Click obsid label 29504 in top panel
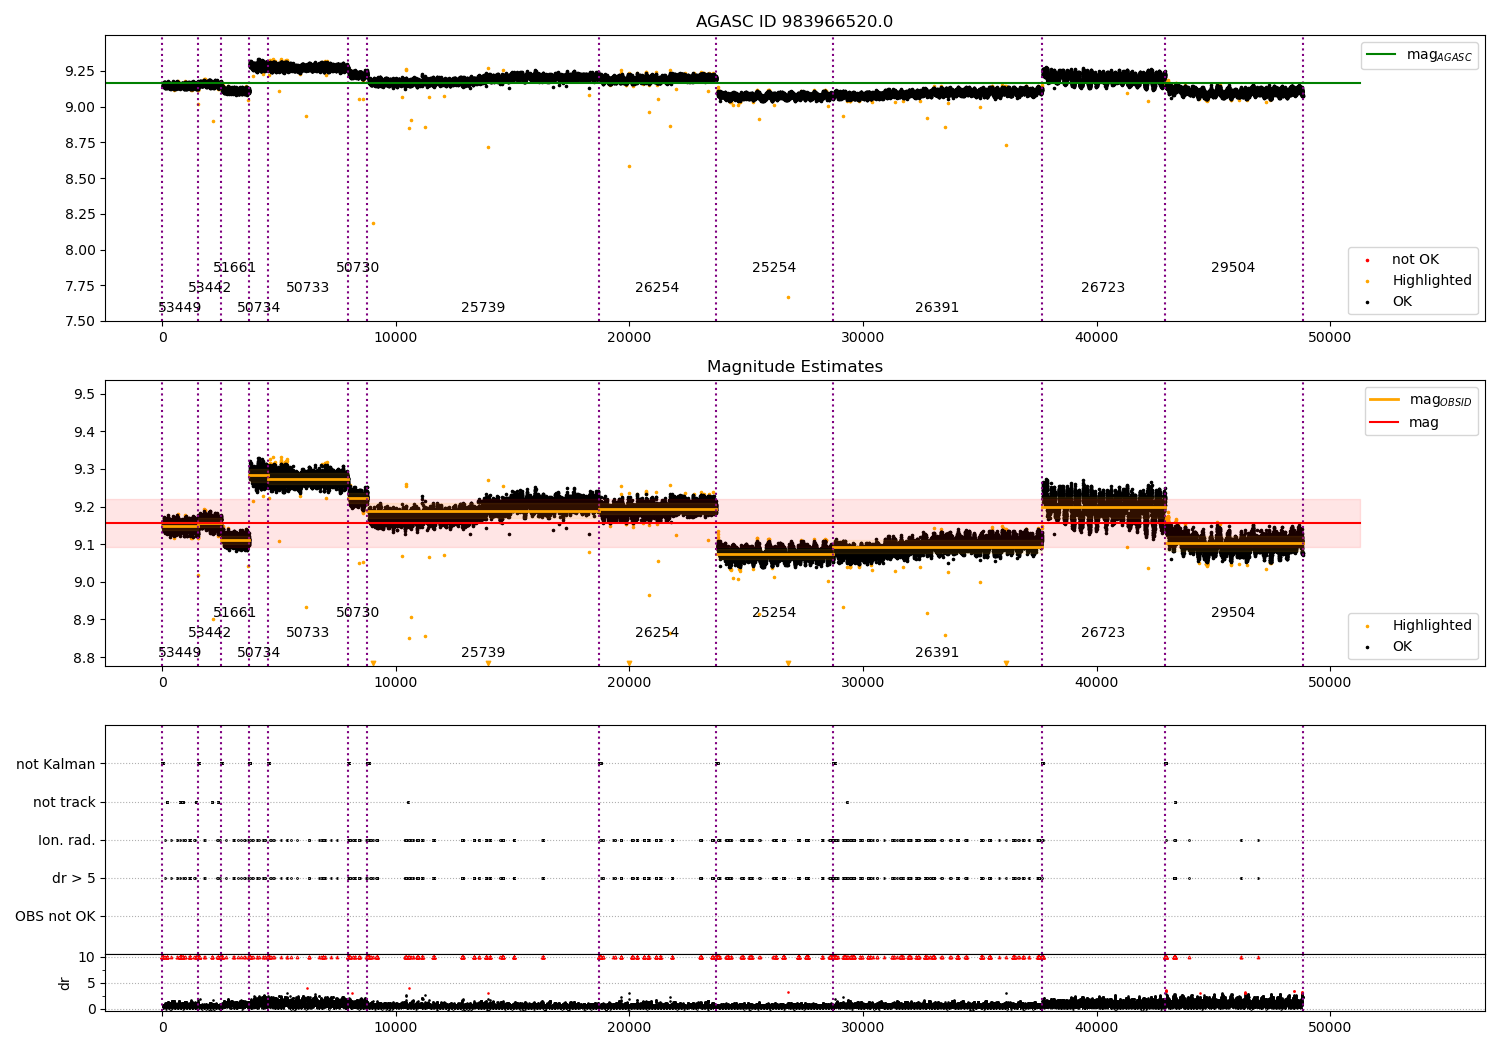 [1233, 268]
